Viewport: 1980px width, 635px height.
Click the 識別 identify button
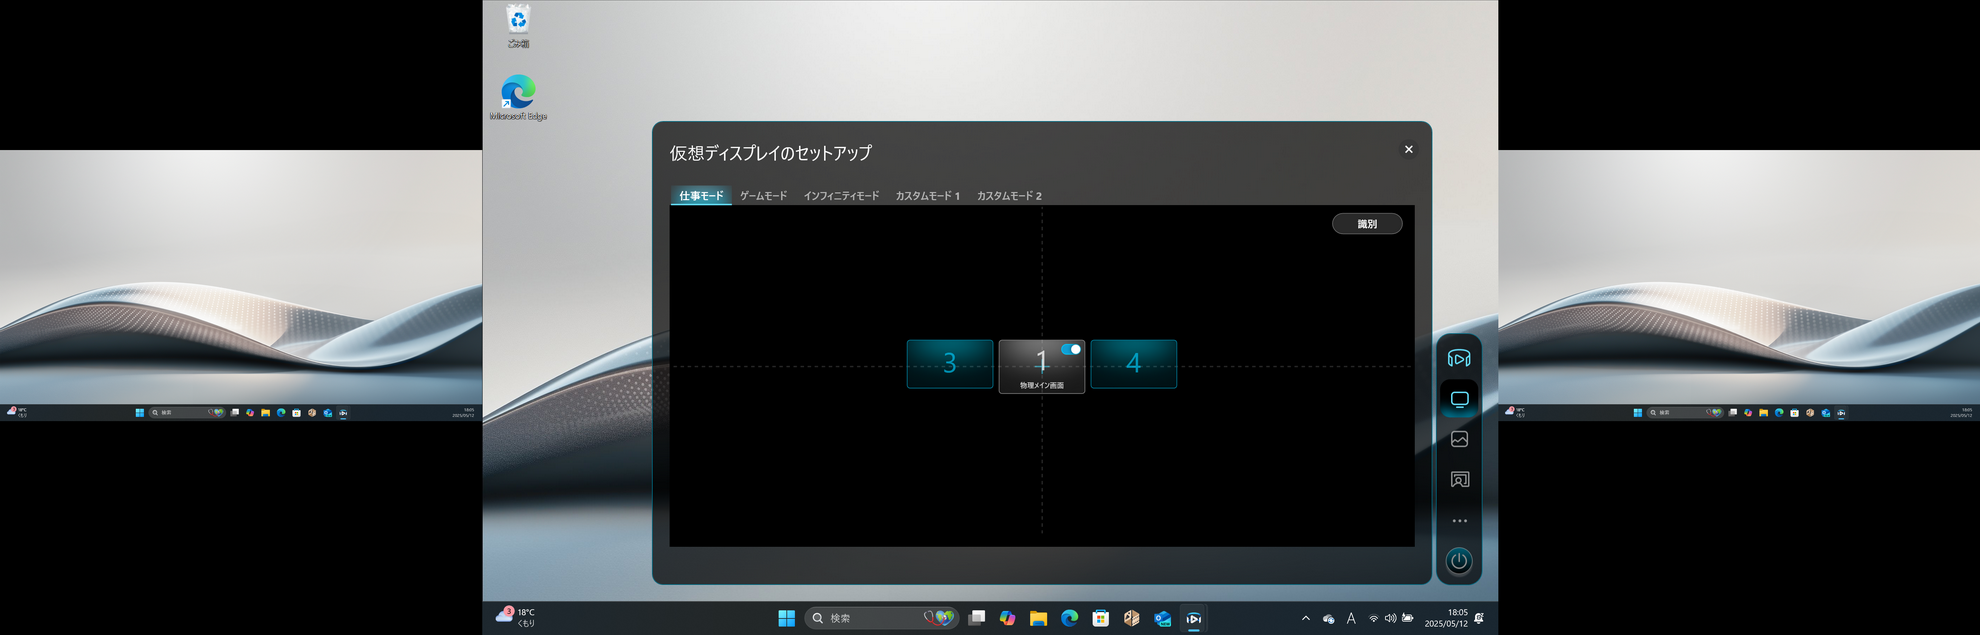click(x=1367, y=224)
